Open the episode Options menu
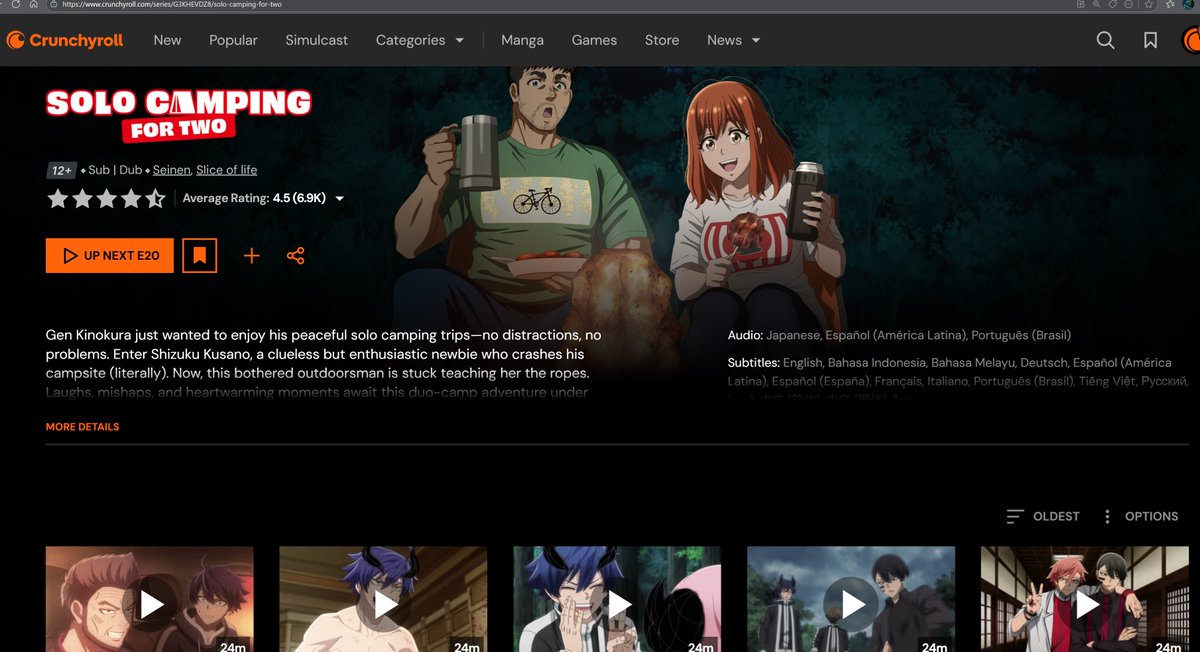 1140,516
